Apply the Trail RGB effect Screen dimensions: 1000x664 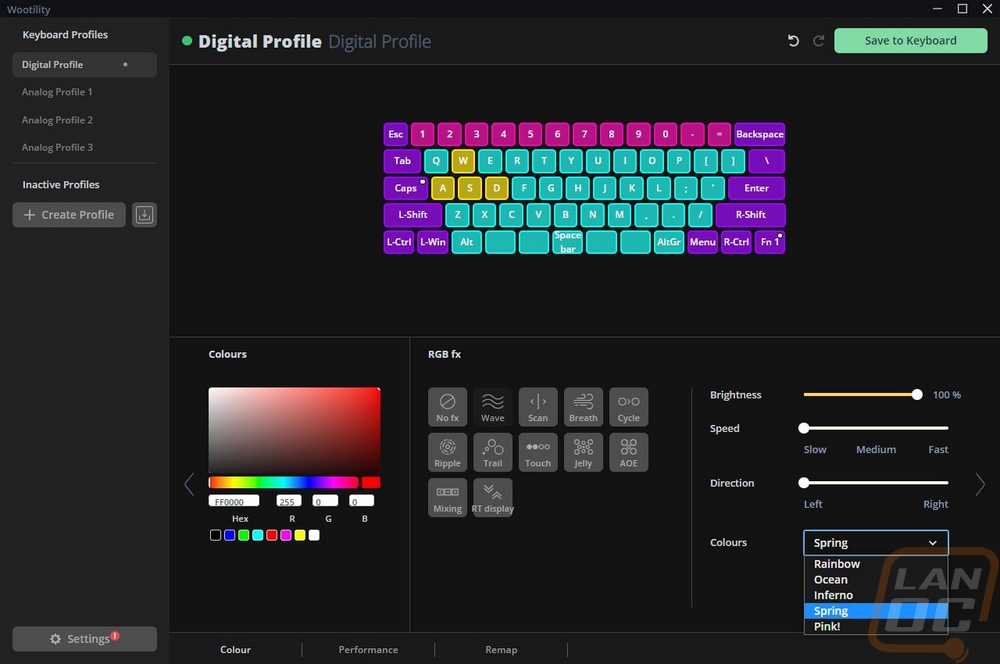click(492, 452)
